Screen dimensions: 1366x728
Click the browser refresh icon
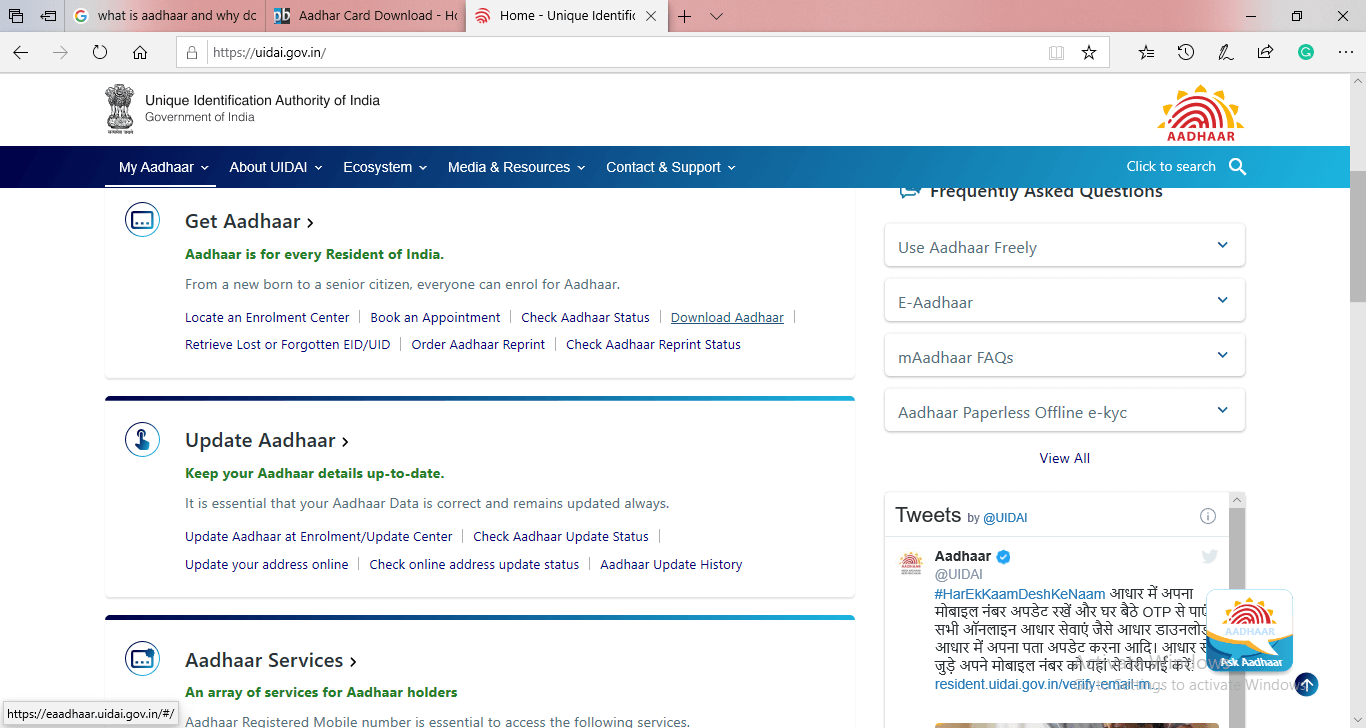coord(100,53)
